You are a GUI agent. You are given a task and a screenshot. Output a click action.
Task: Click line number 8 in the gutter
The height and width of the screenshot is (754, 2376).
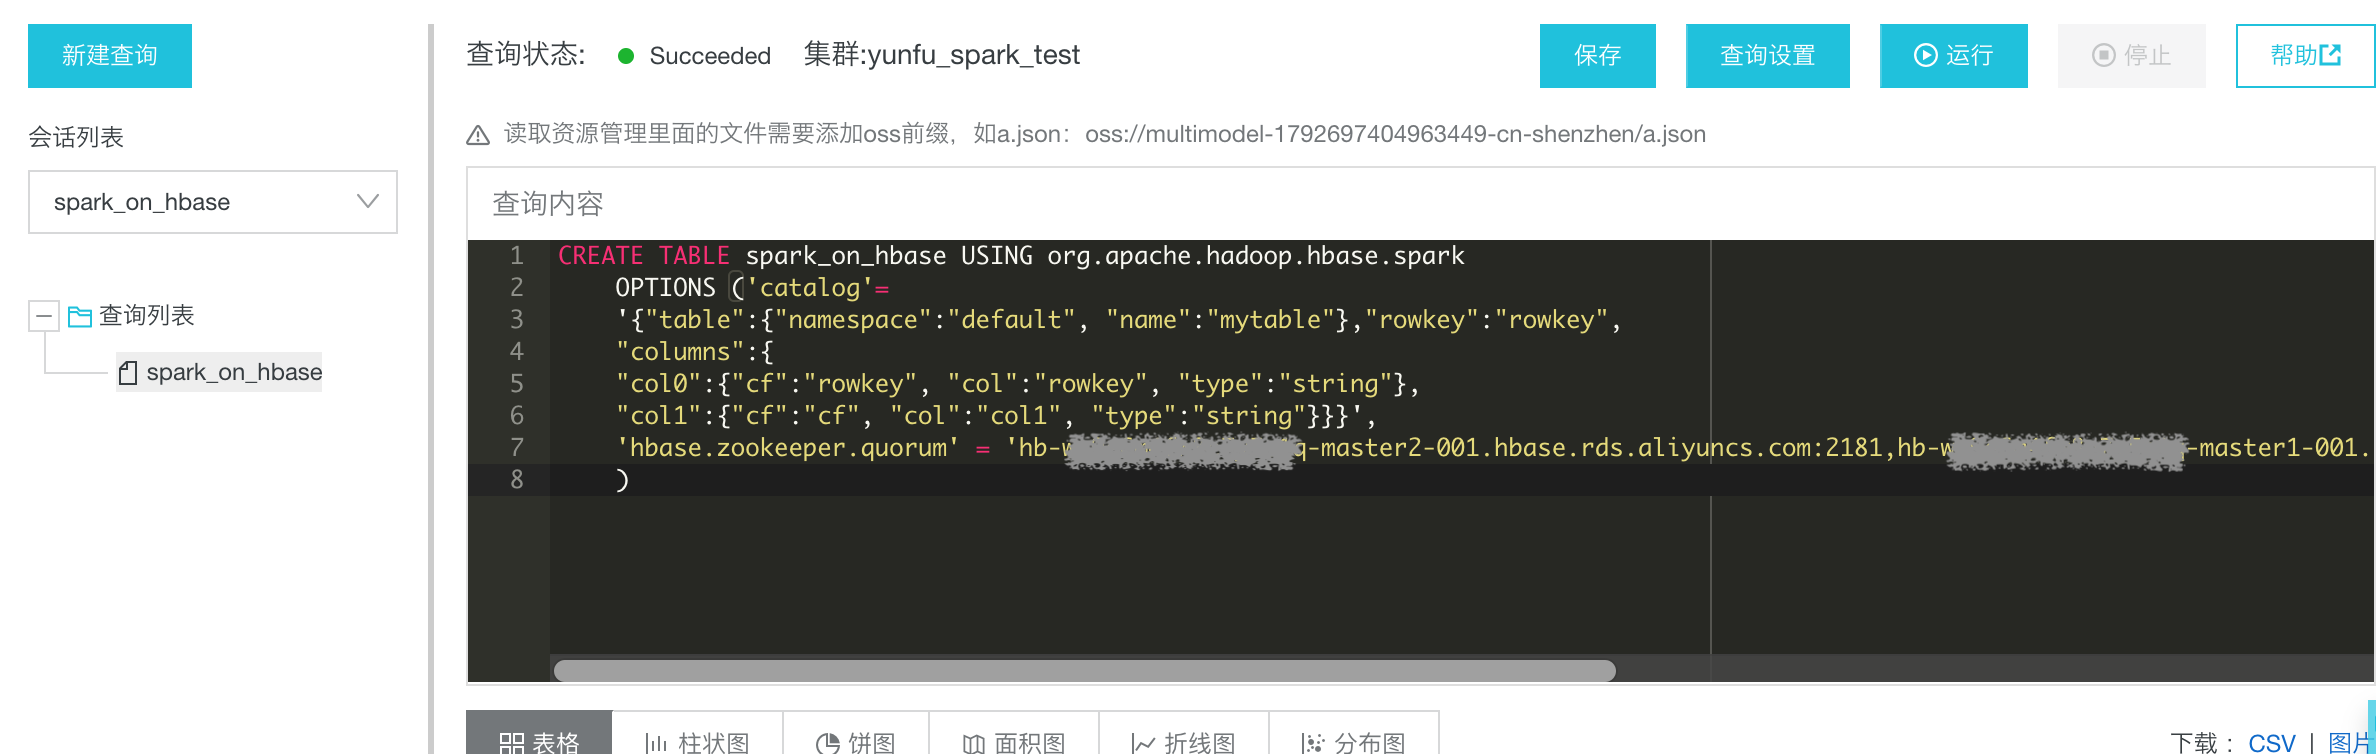pos(516,480)
